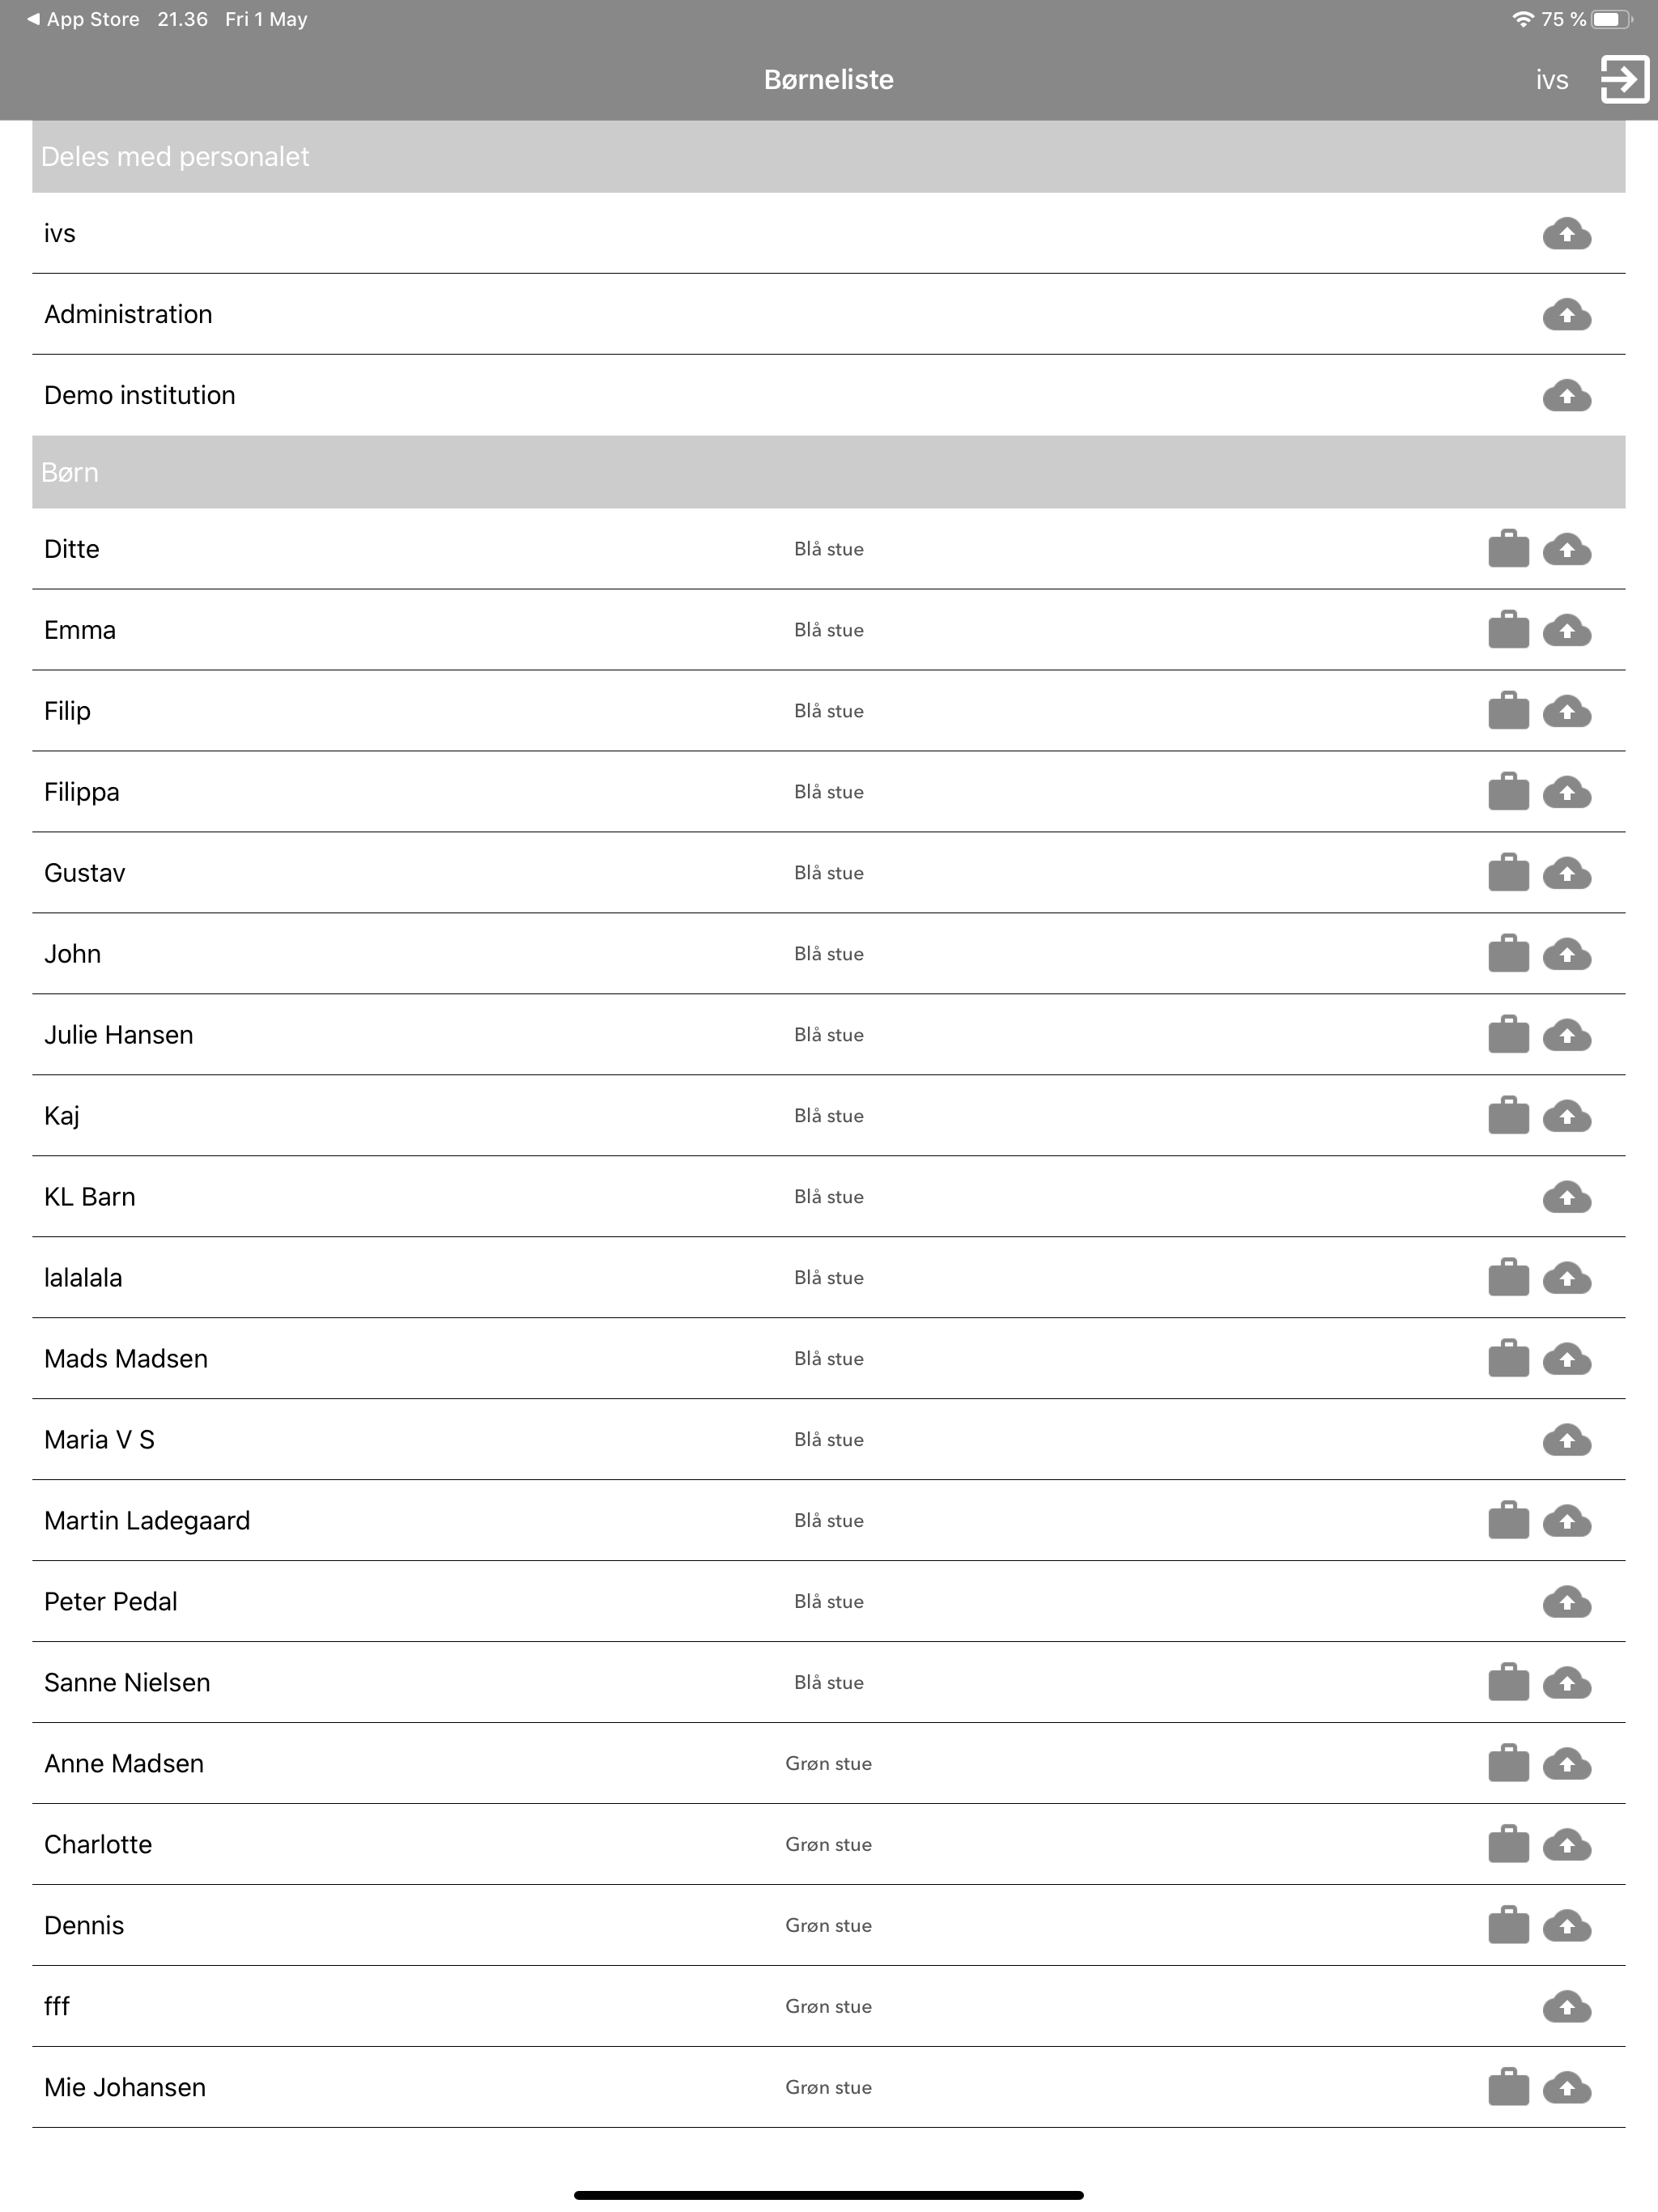1658x2212 pixels.
Task: Tap cloud upload icon for KL Barn
Action: pyautogui.click(x=1567, y=1197)
